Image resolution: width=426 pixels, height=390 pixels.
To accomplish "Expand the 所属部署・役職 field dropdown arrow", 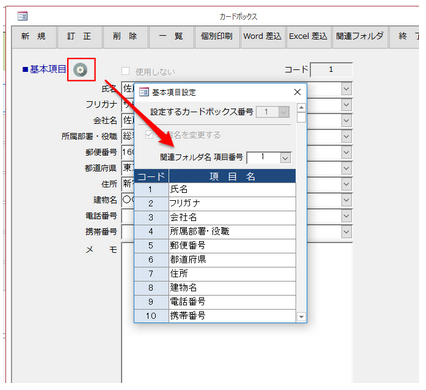I will click(347, 137).
